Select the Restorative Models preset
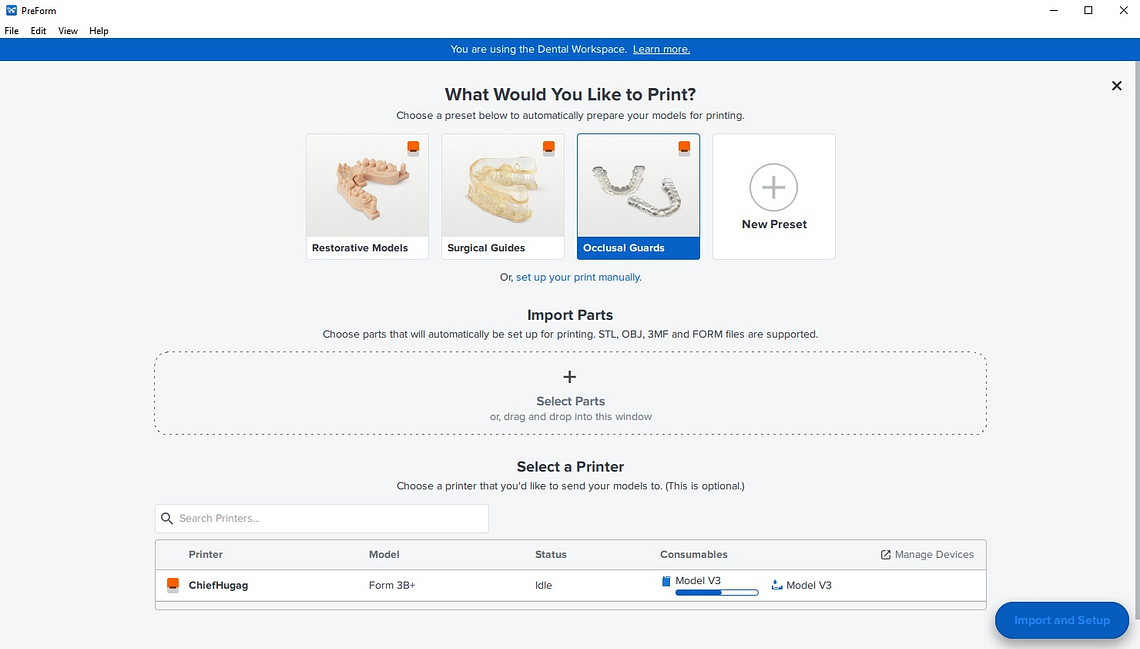Screen dimensions: 1140x649 point(367,196)
